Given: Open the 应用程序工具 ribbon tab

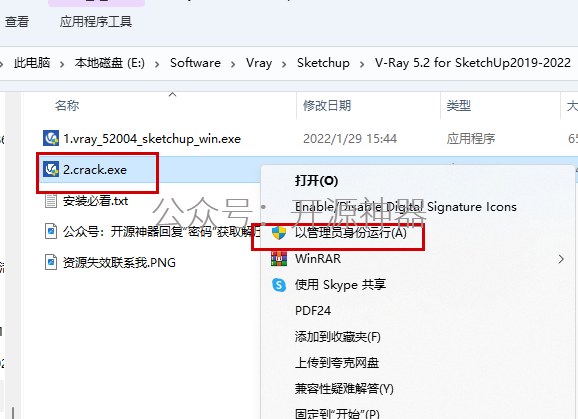Looking at the screenshot, I should point(95,22).
